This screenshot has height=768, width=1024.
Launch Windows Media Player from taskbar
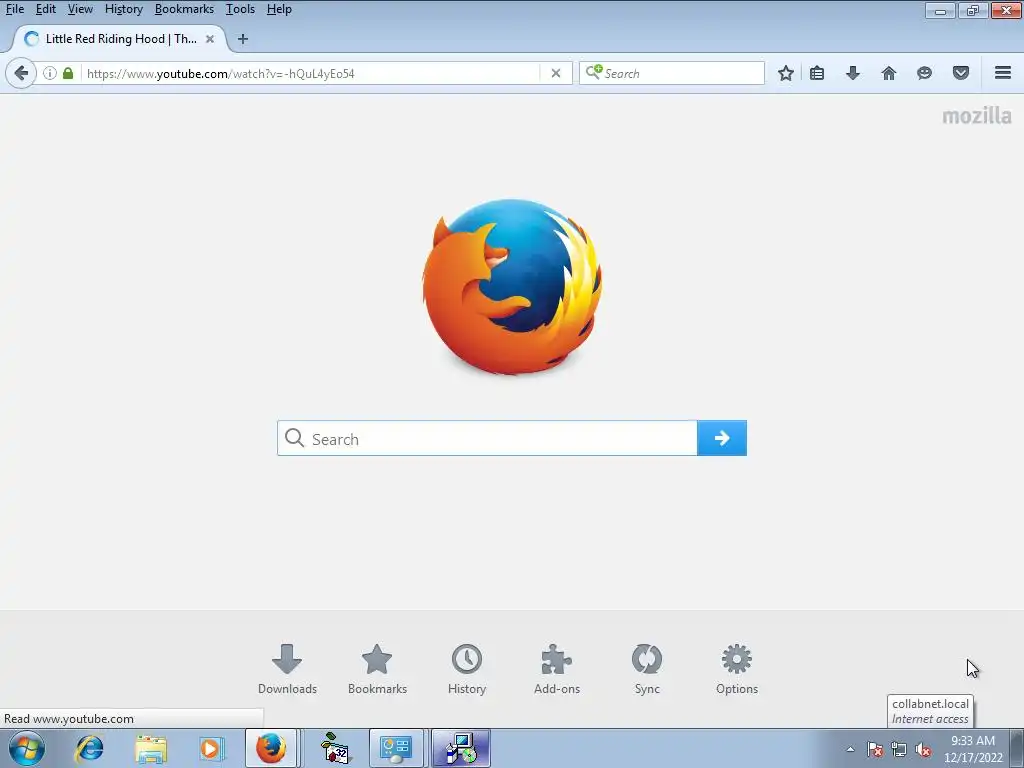click(x=212, y=748)
